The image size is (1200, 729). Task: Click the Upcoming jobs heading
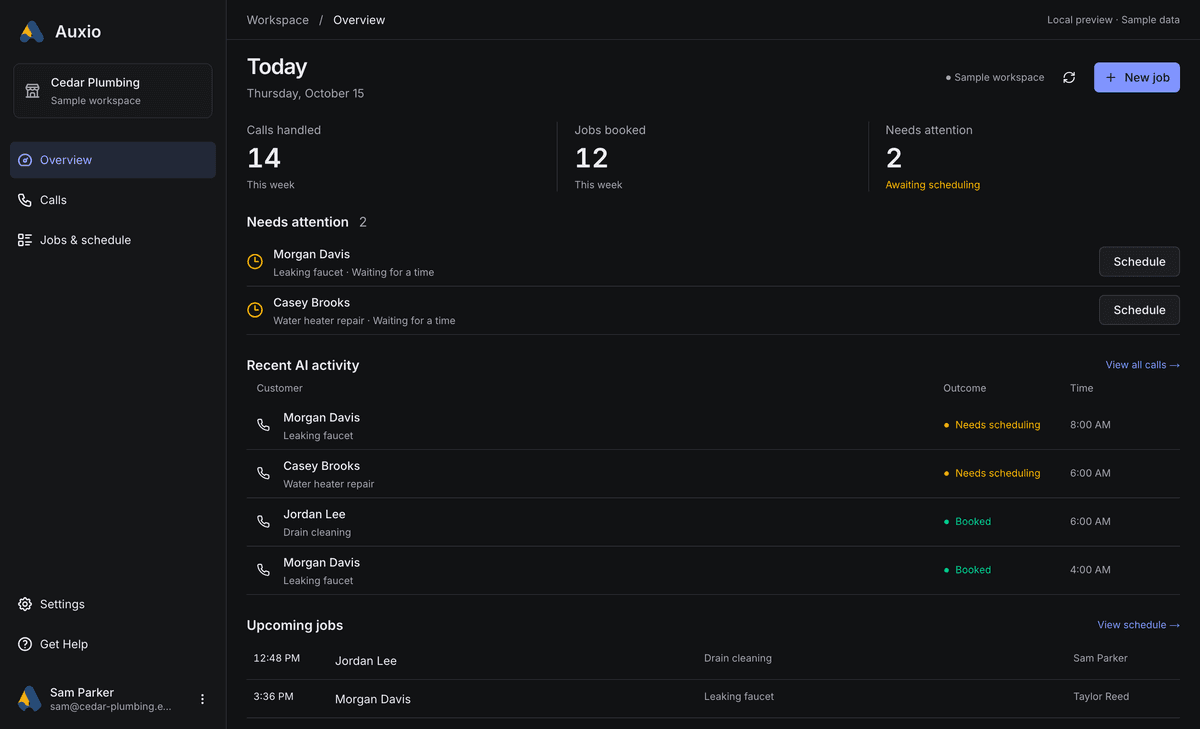[x=295, y=625]
